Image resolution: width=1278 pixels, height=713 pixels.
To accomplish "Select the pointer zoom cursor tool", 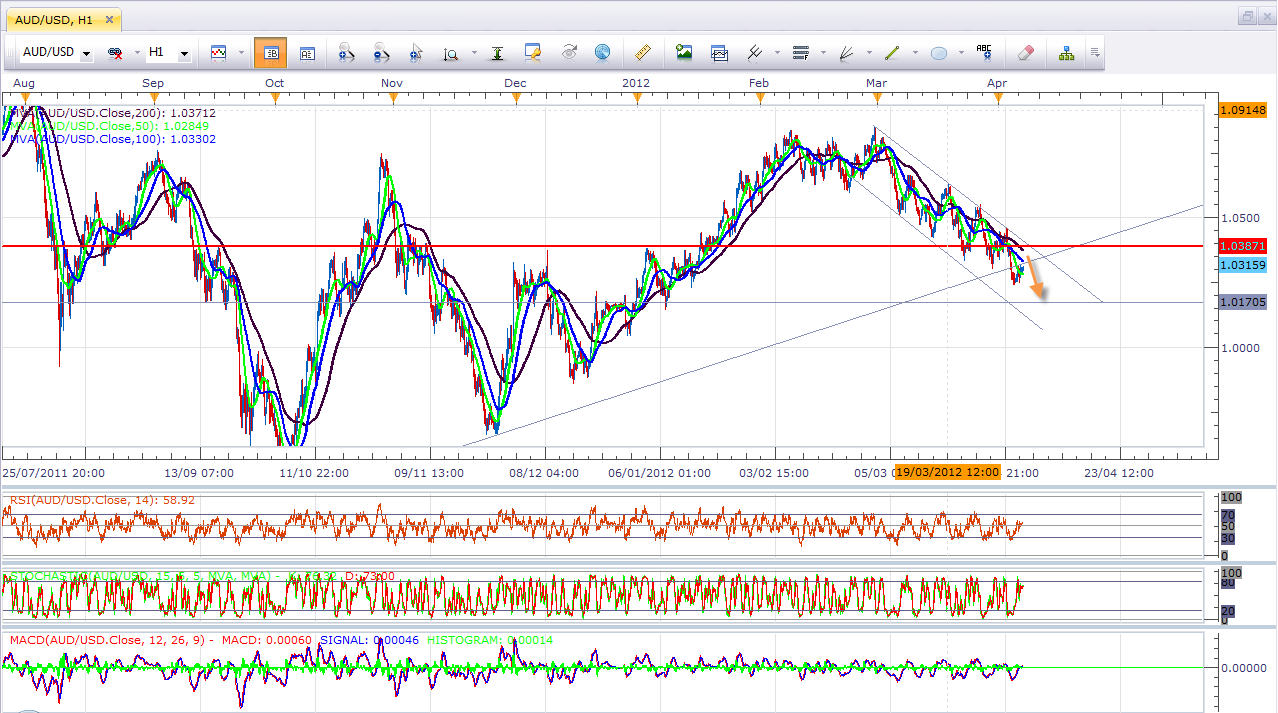I will pyautogui.click(x=416, y=52).
